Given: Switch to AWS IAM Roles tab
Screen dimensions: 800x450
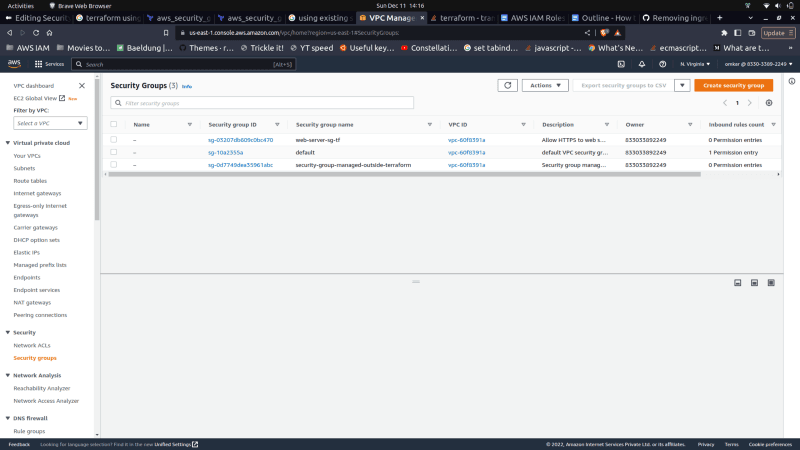Looking at the screenshot, I should click(532, 18).
